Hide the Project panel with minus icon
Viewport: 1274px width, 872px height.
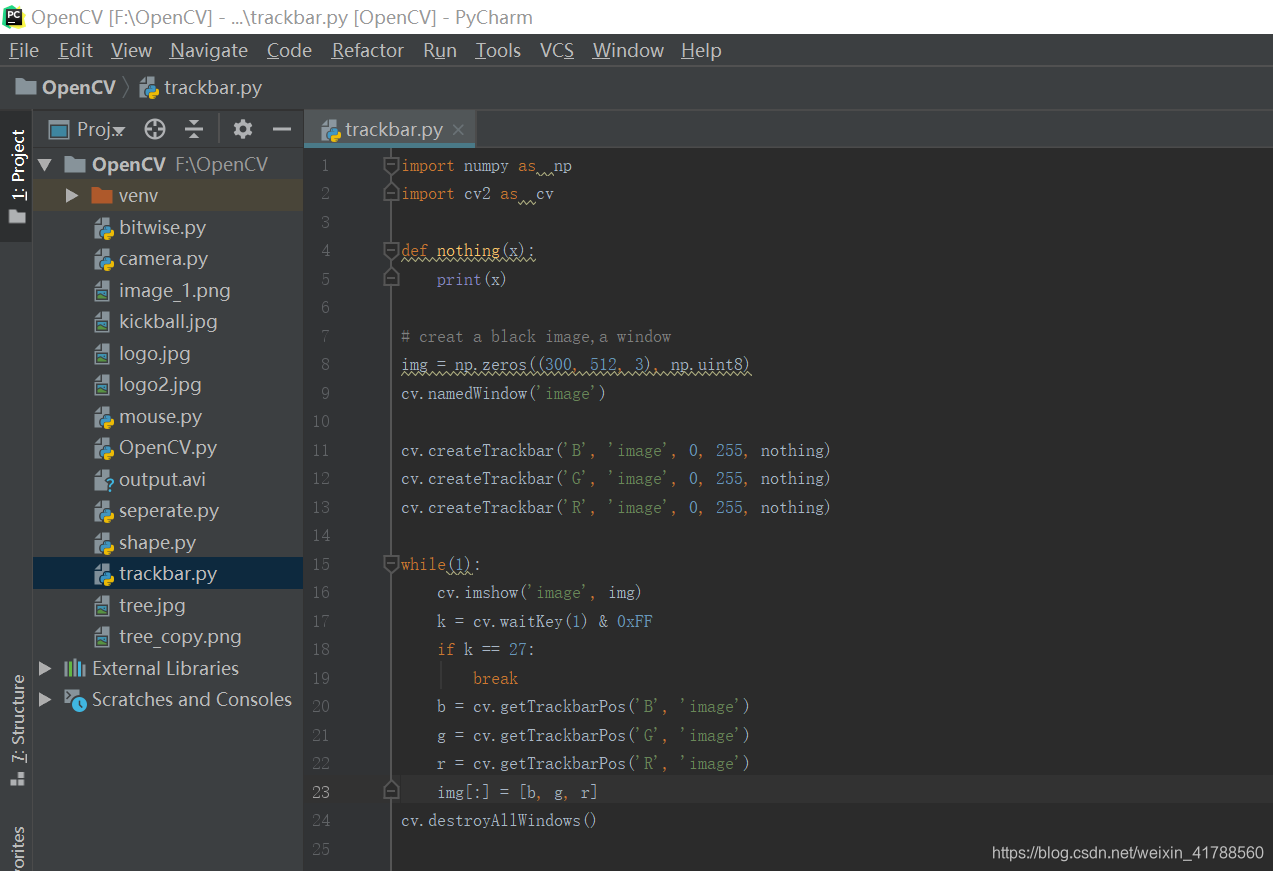click(x=282, y=129)
